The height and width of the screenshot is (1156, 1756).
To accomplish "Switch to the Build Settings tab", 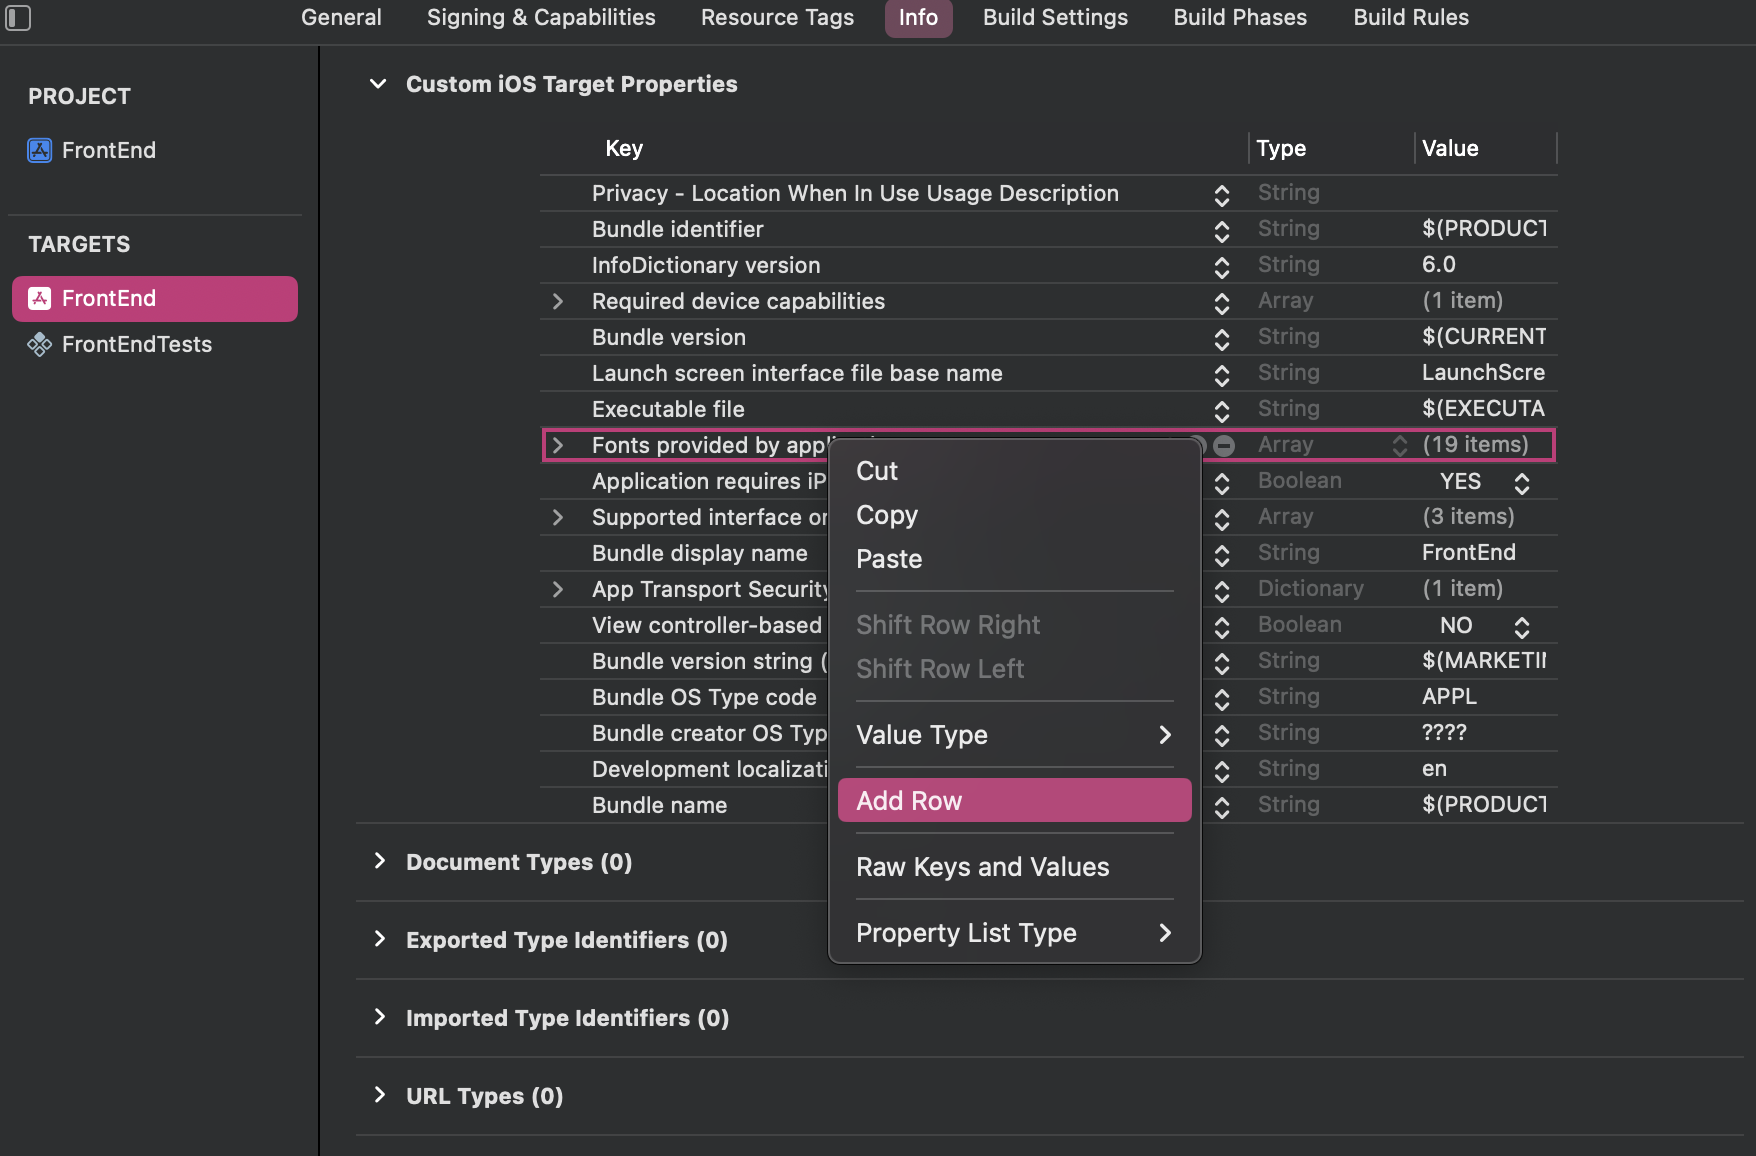I will (x=1055, y=18).
